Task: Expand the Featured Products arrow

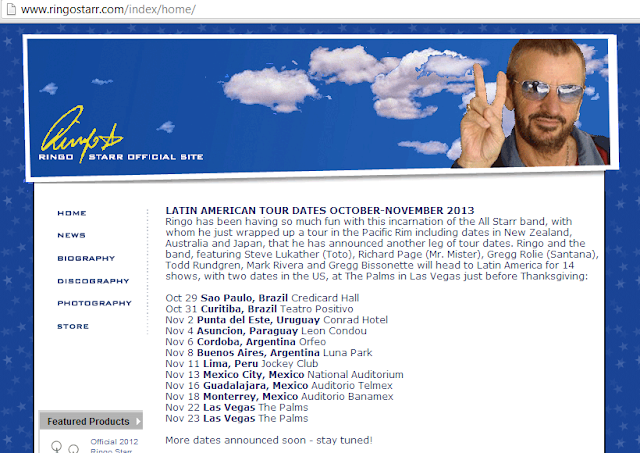Action: coord(138,421)
